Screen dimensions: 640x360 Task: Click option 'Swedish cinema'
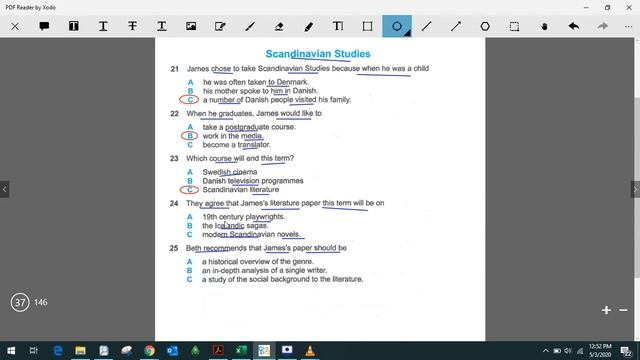pos(230,172)
